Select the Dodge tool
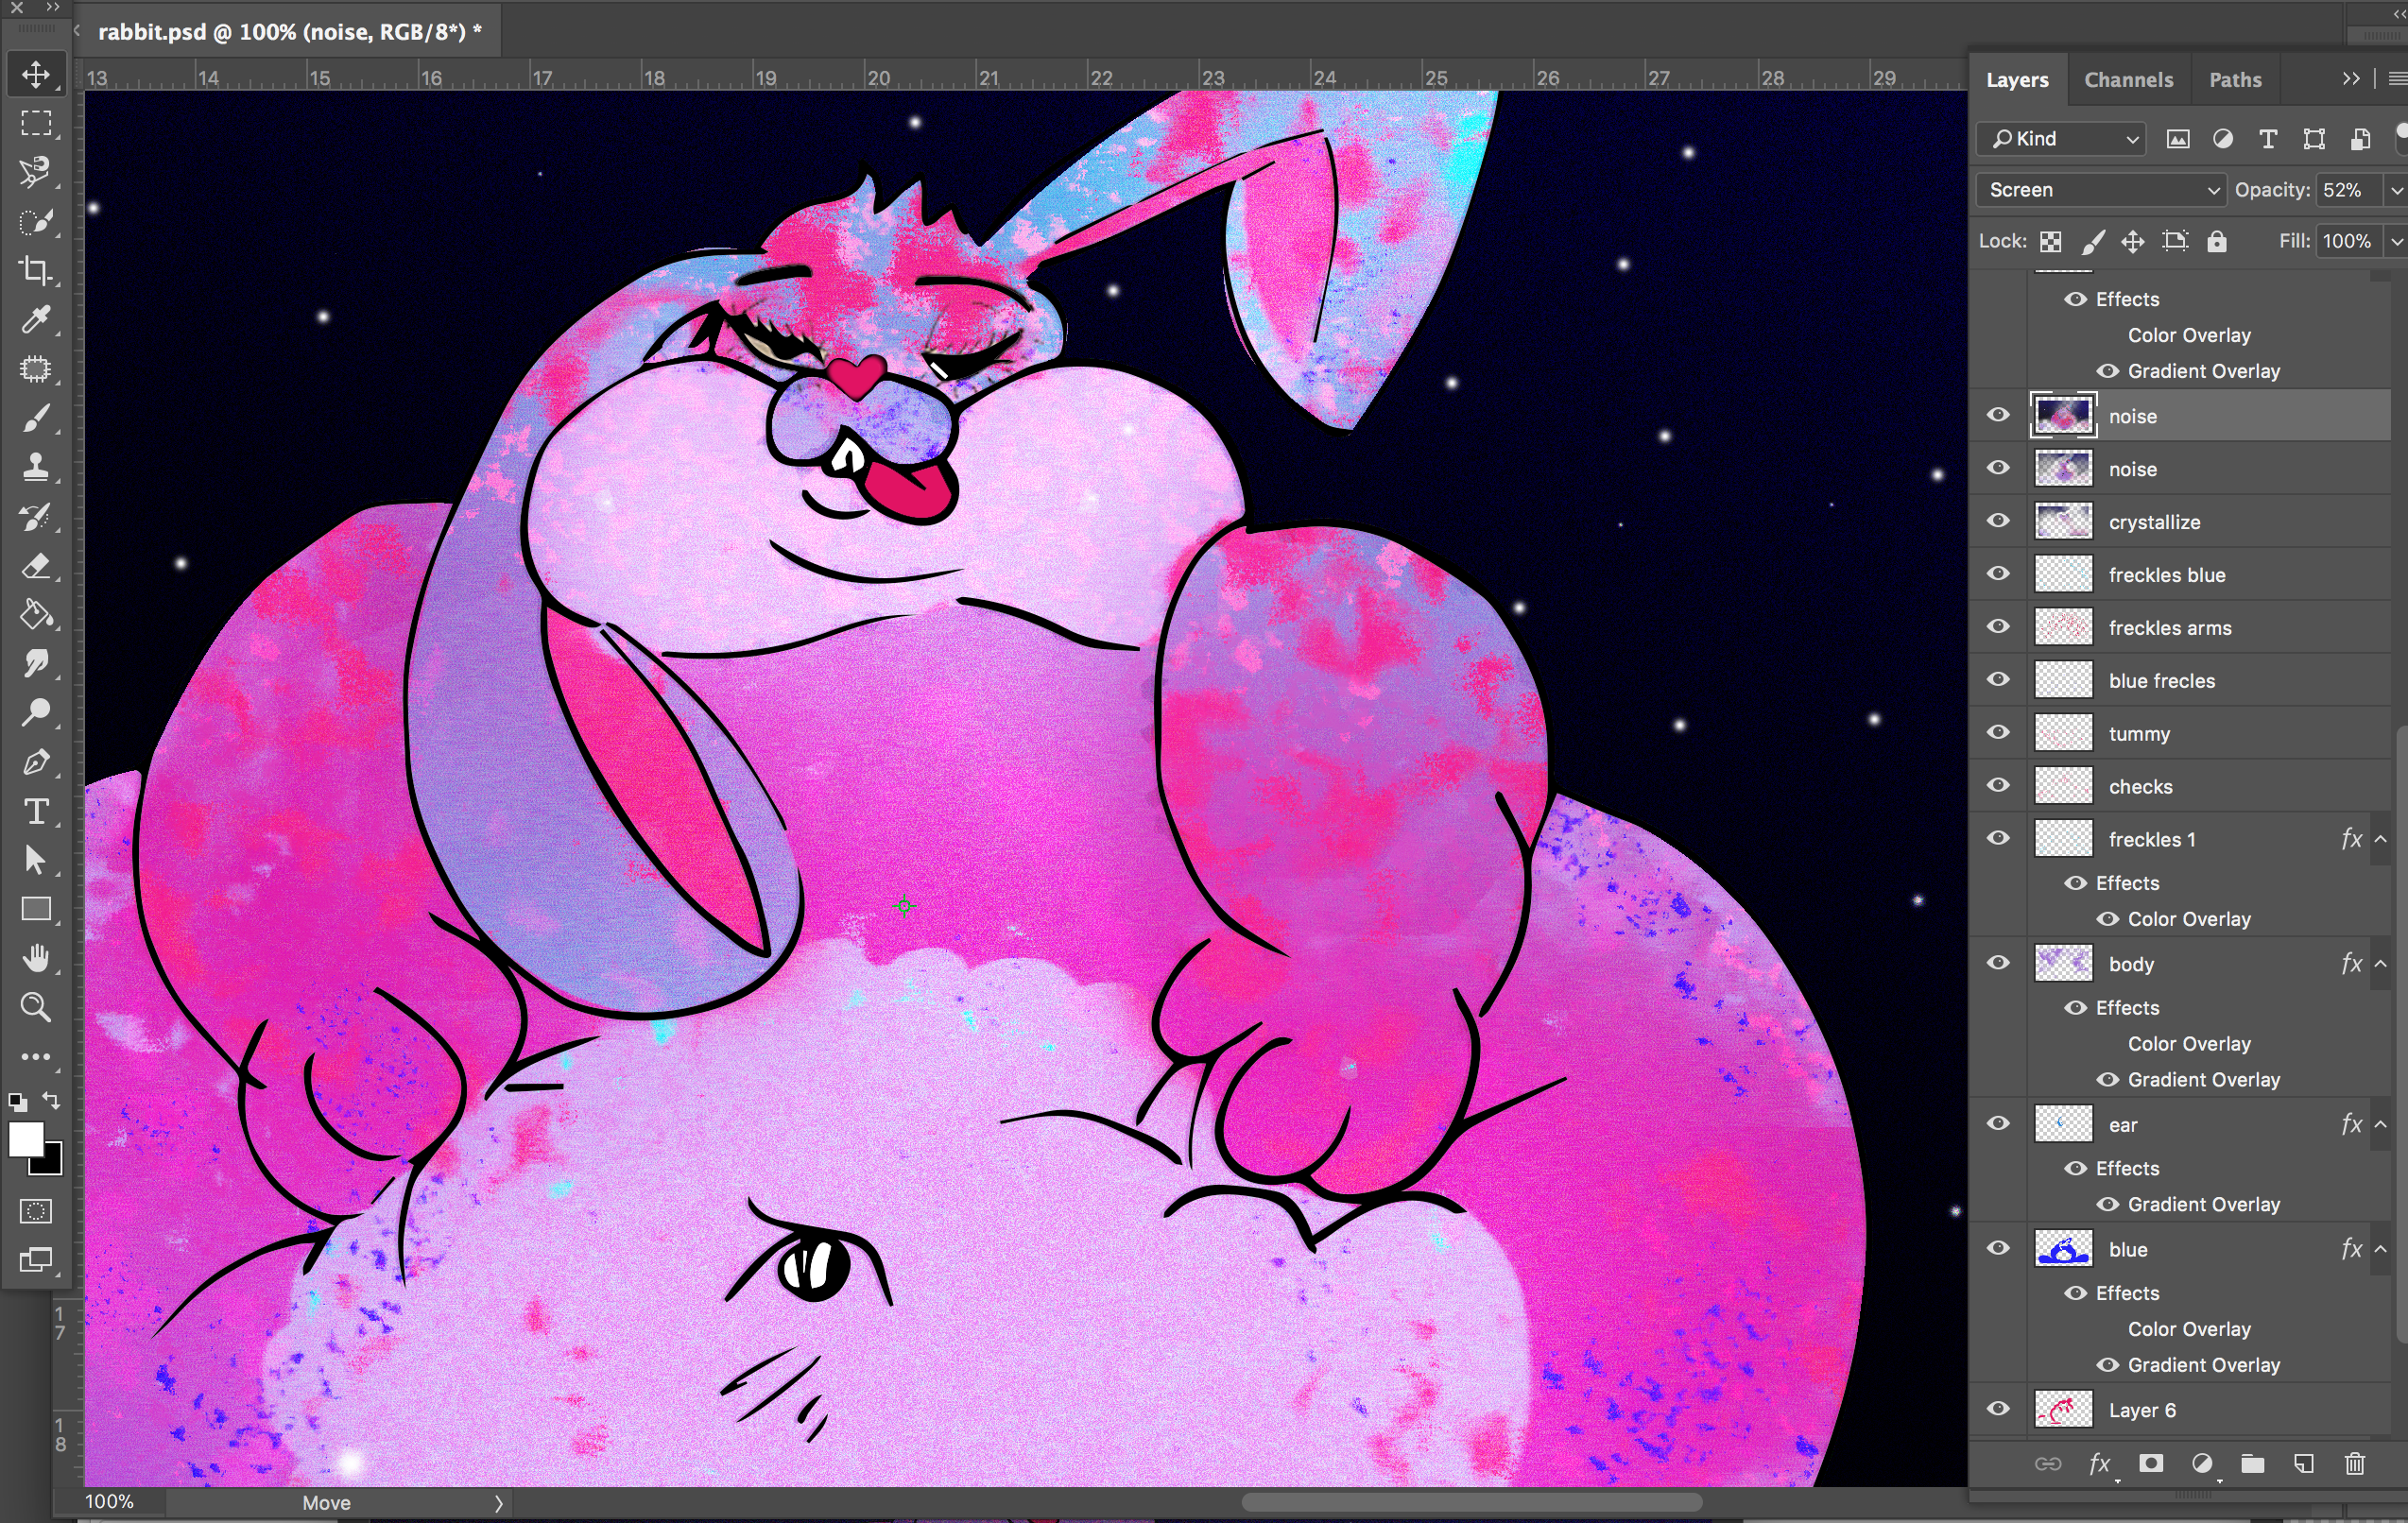Viewport: 2408px width, 1523px height. point(36,712)
